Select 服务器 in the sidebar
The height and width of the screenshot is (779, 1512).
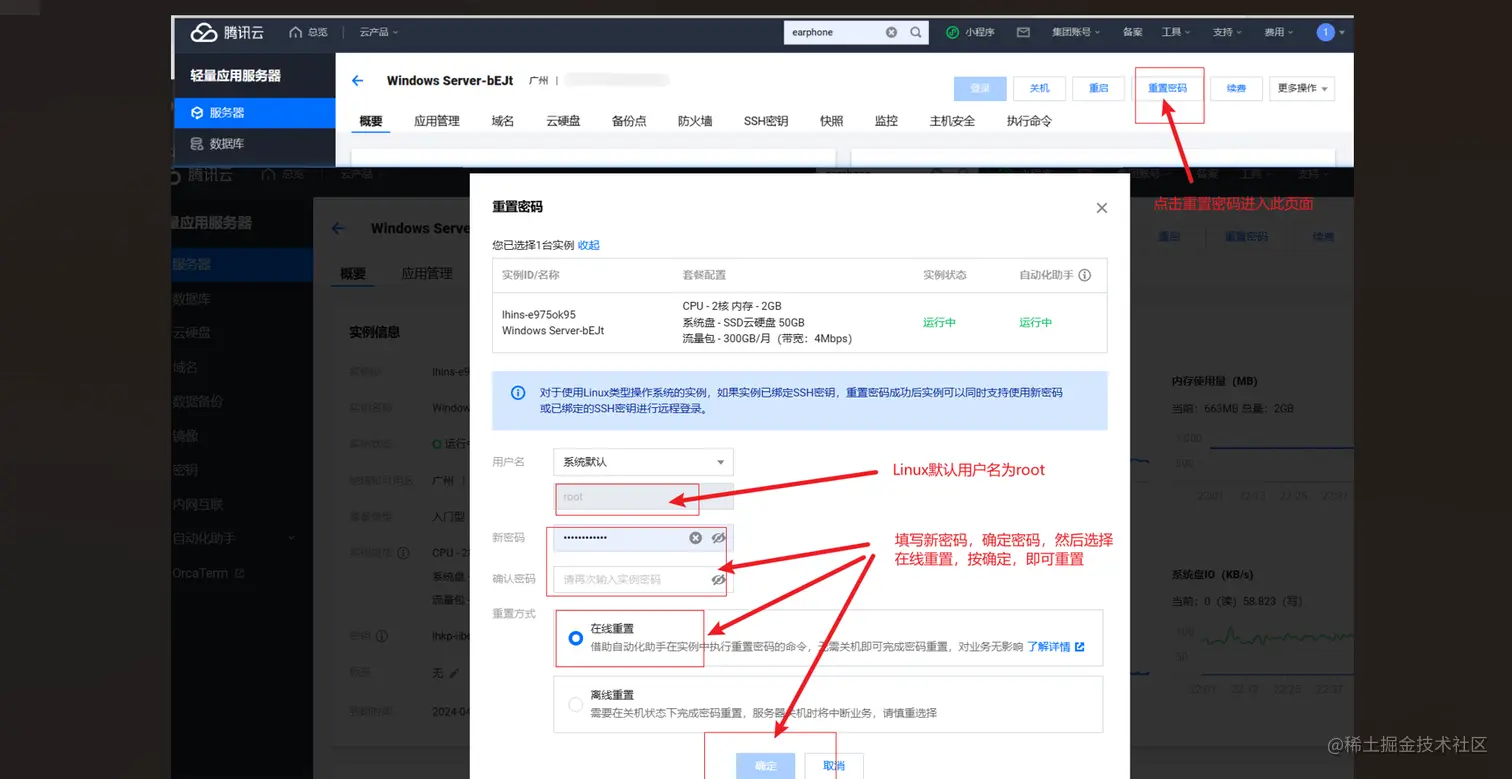click(x=254, y=113)
